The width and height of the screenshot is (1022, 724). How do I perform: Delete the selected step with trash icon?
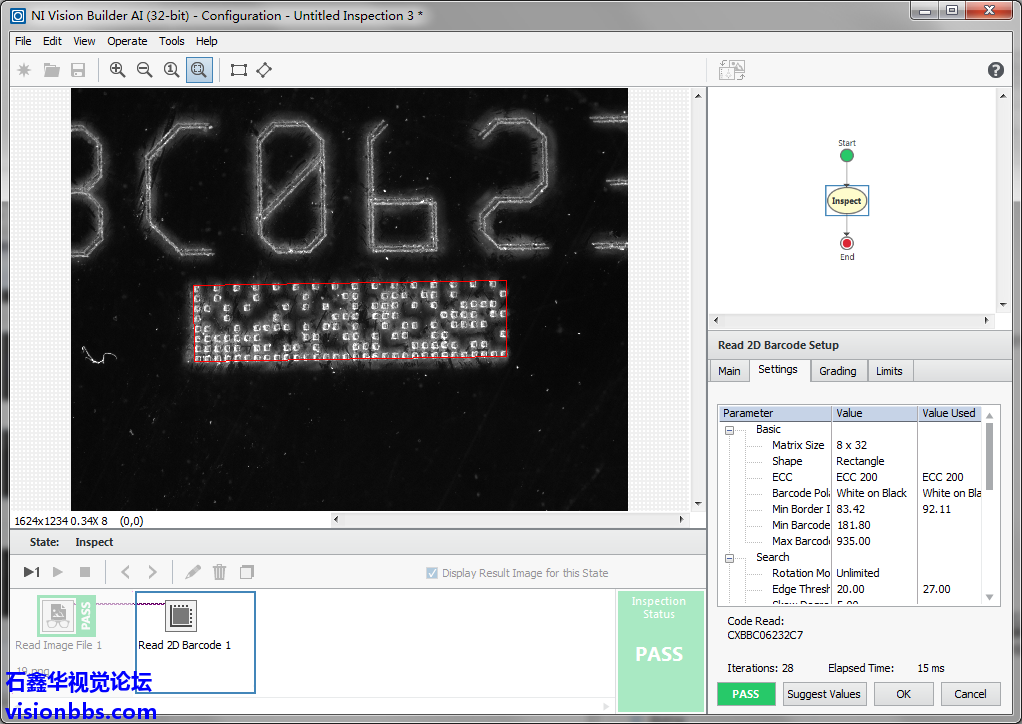pyautogui.click(x=219, y=572)
